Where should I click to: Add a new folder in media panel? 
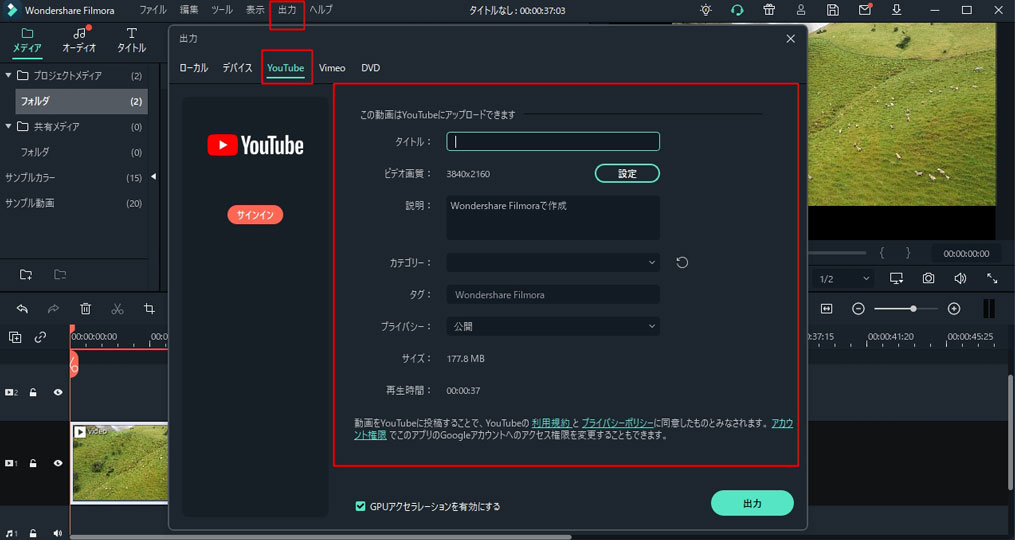tap(26, 275)
